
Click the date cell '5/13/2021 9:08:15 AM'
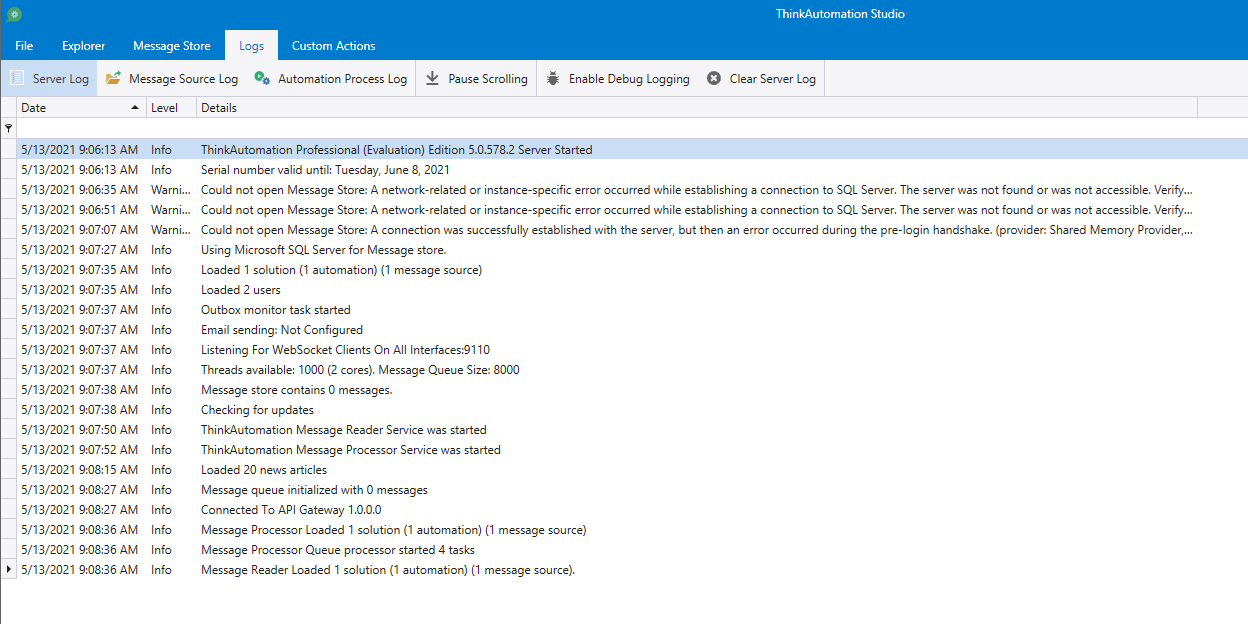pos(81,469)
